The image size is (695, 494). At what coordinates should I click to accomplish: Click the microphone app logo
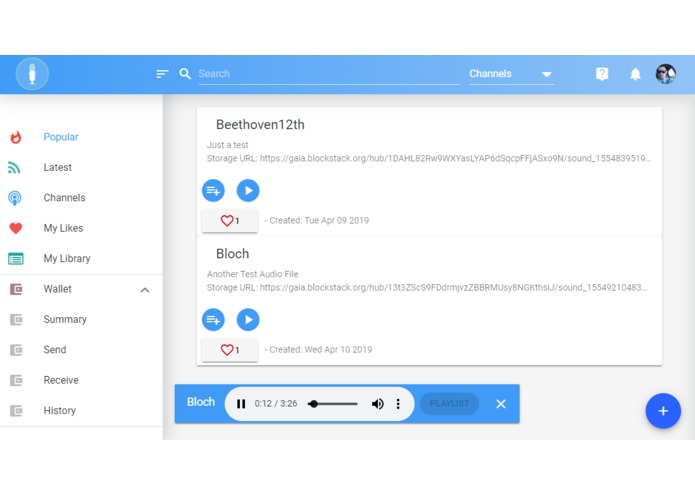(32, 74)
